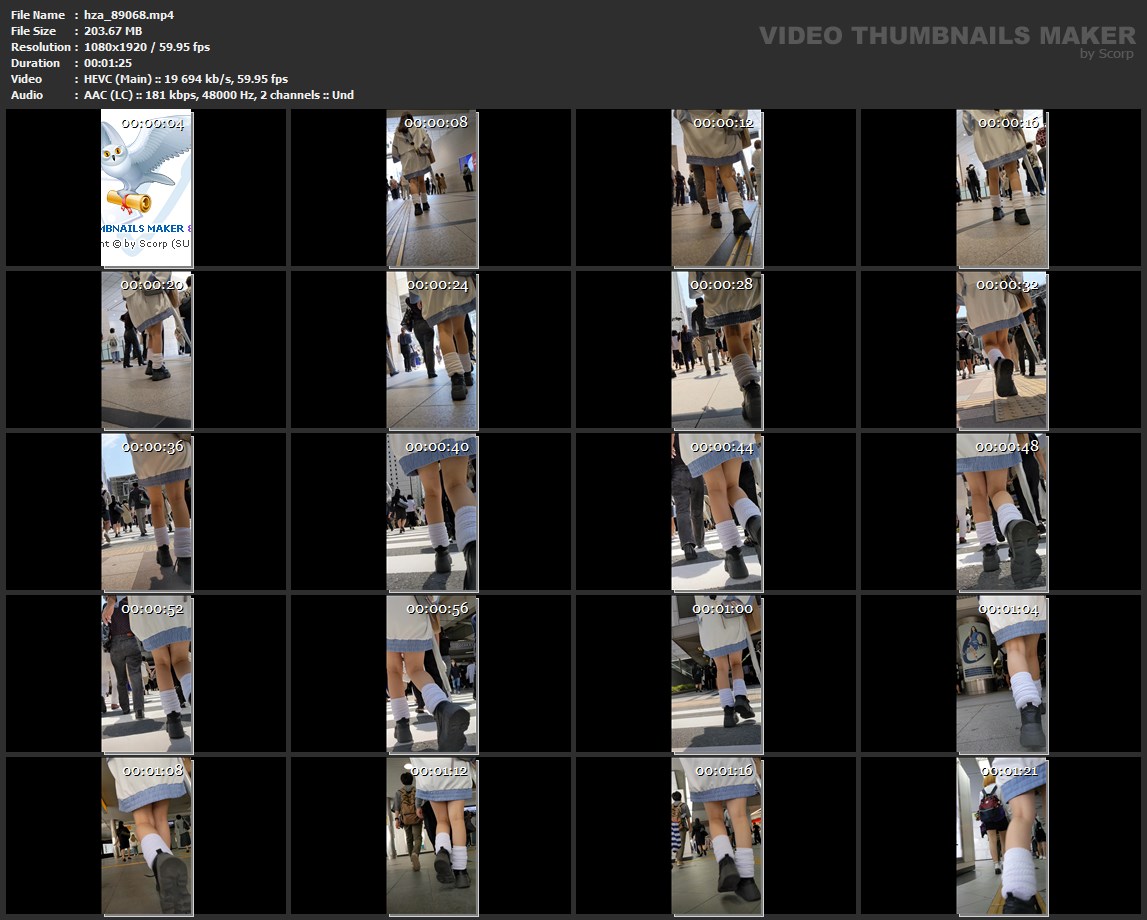The height and width of the screenshot is (920, 1147).
Task: Select the thumbnail stamped 00:00:24
Action: click(432, 350)
